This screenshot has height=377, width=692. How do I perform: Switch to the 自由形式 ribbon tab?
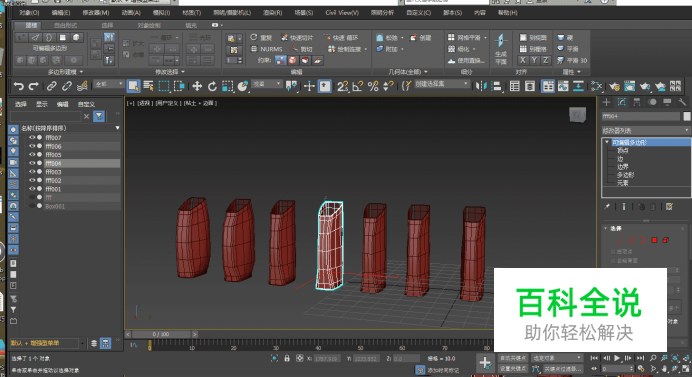click(65, 25)
